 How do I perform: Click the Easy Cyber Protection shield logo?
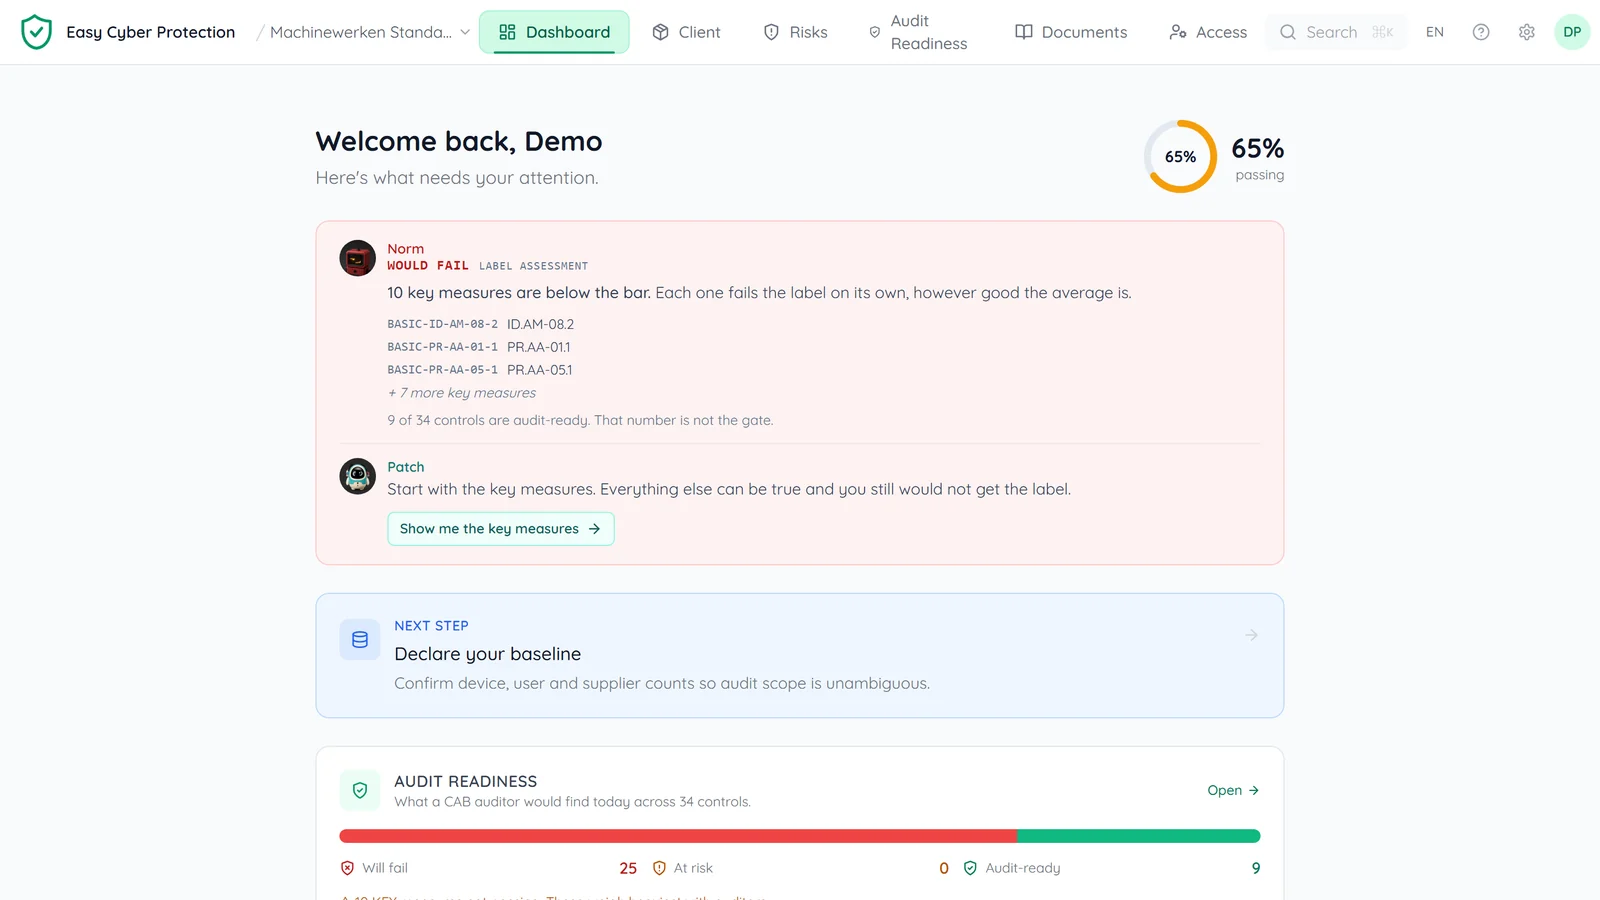pyautogui.click(x=36, y=32)
